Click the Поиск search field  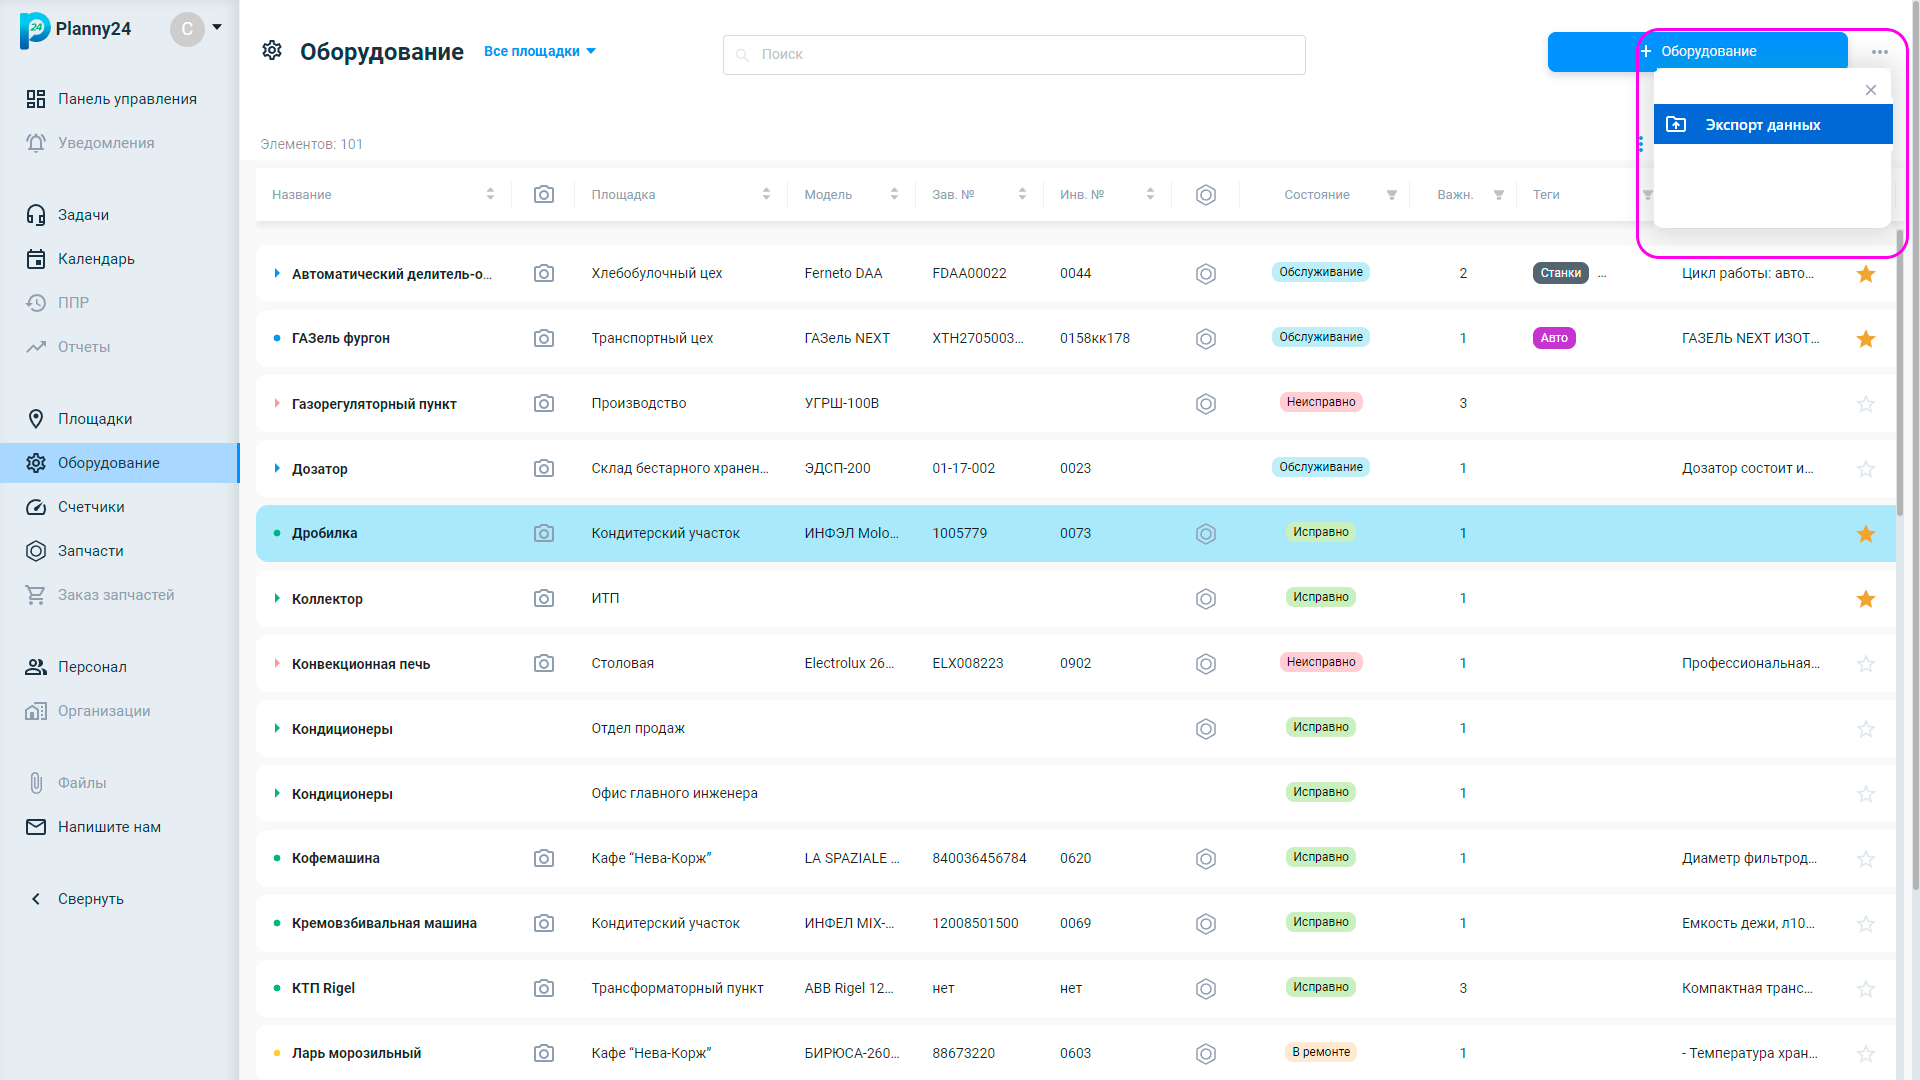pos(1014,55)
